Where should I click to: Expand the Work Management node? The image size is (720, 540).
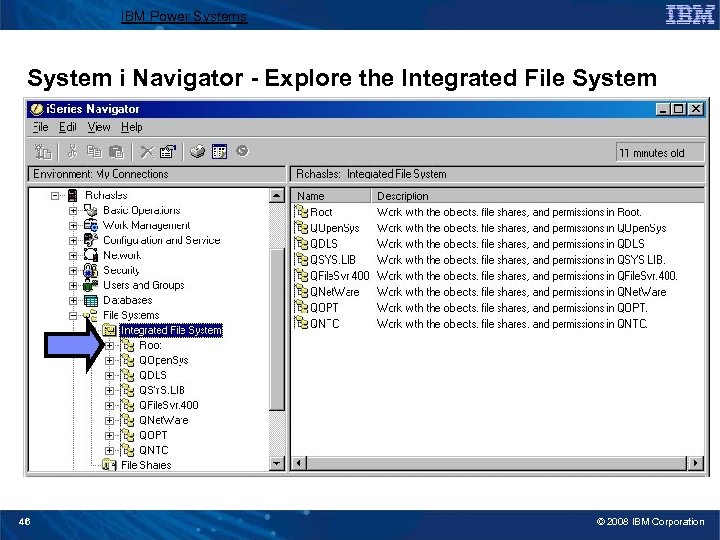pos(73,226)
